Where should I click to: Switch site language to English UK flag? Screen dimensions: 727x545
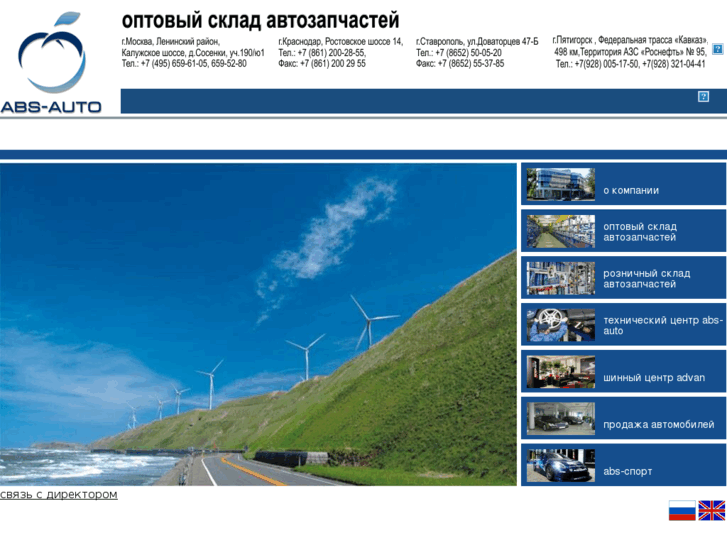click(x=712, y=510)
